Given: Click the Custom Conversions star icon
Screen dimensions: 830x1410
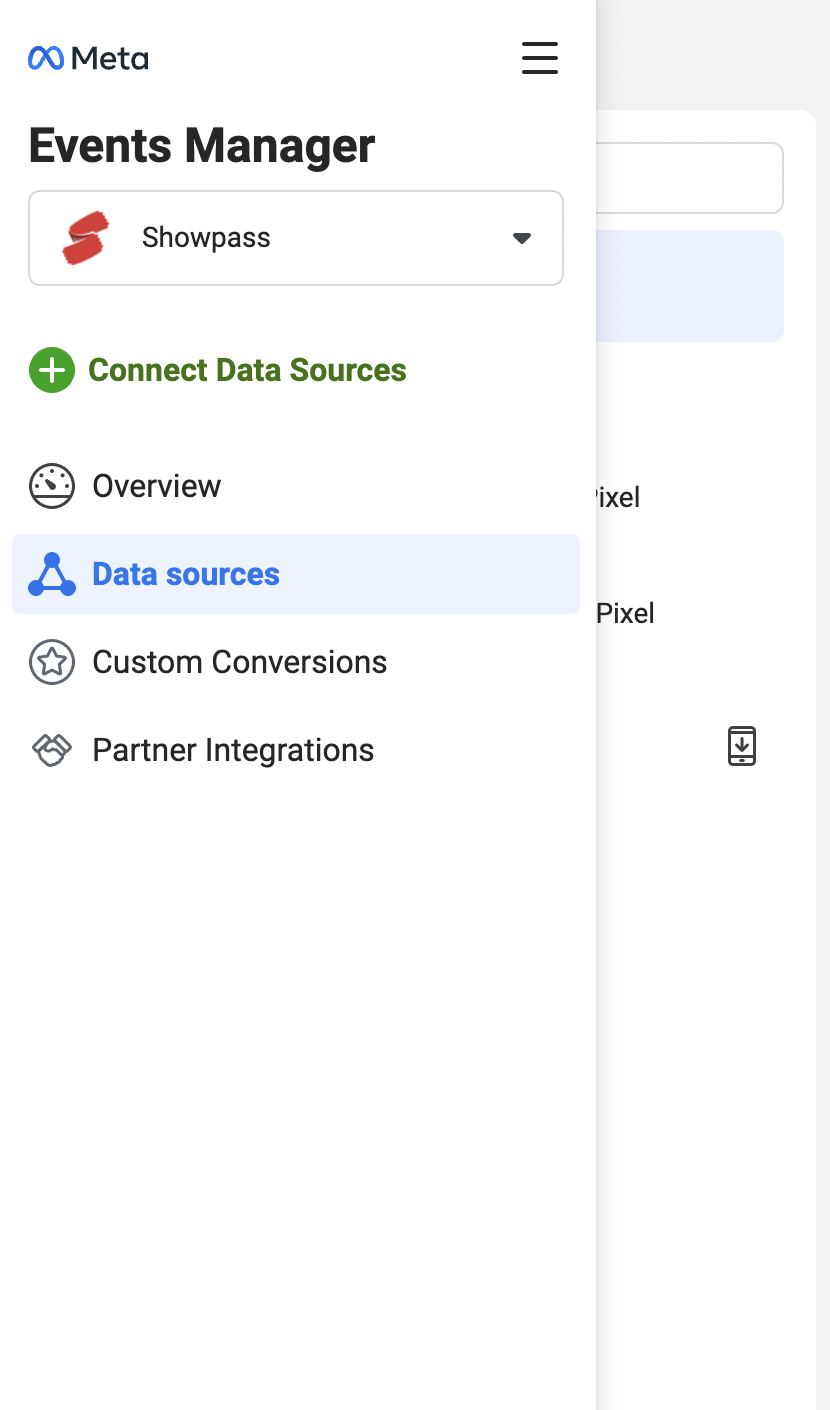Looking at the screenshot, I should click(52, 662).
